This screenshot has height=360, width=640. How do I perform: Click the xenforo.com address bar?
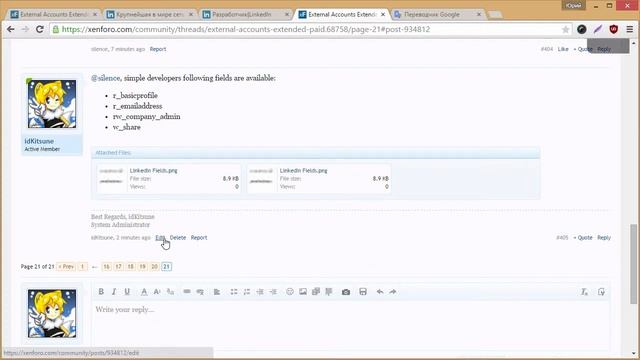point(310,29)
